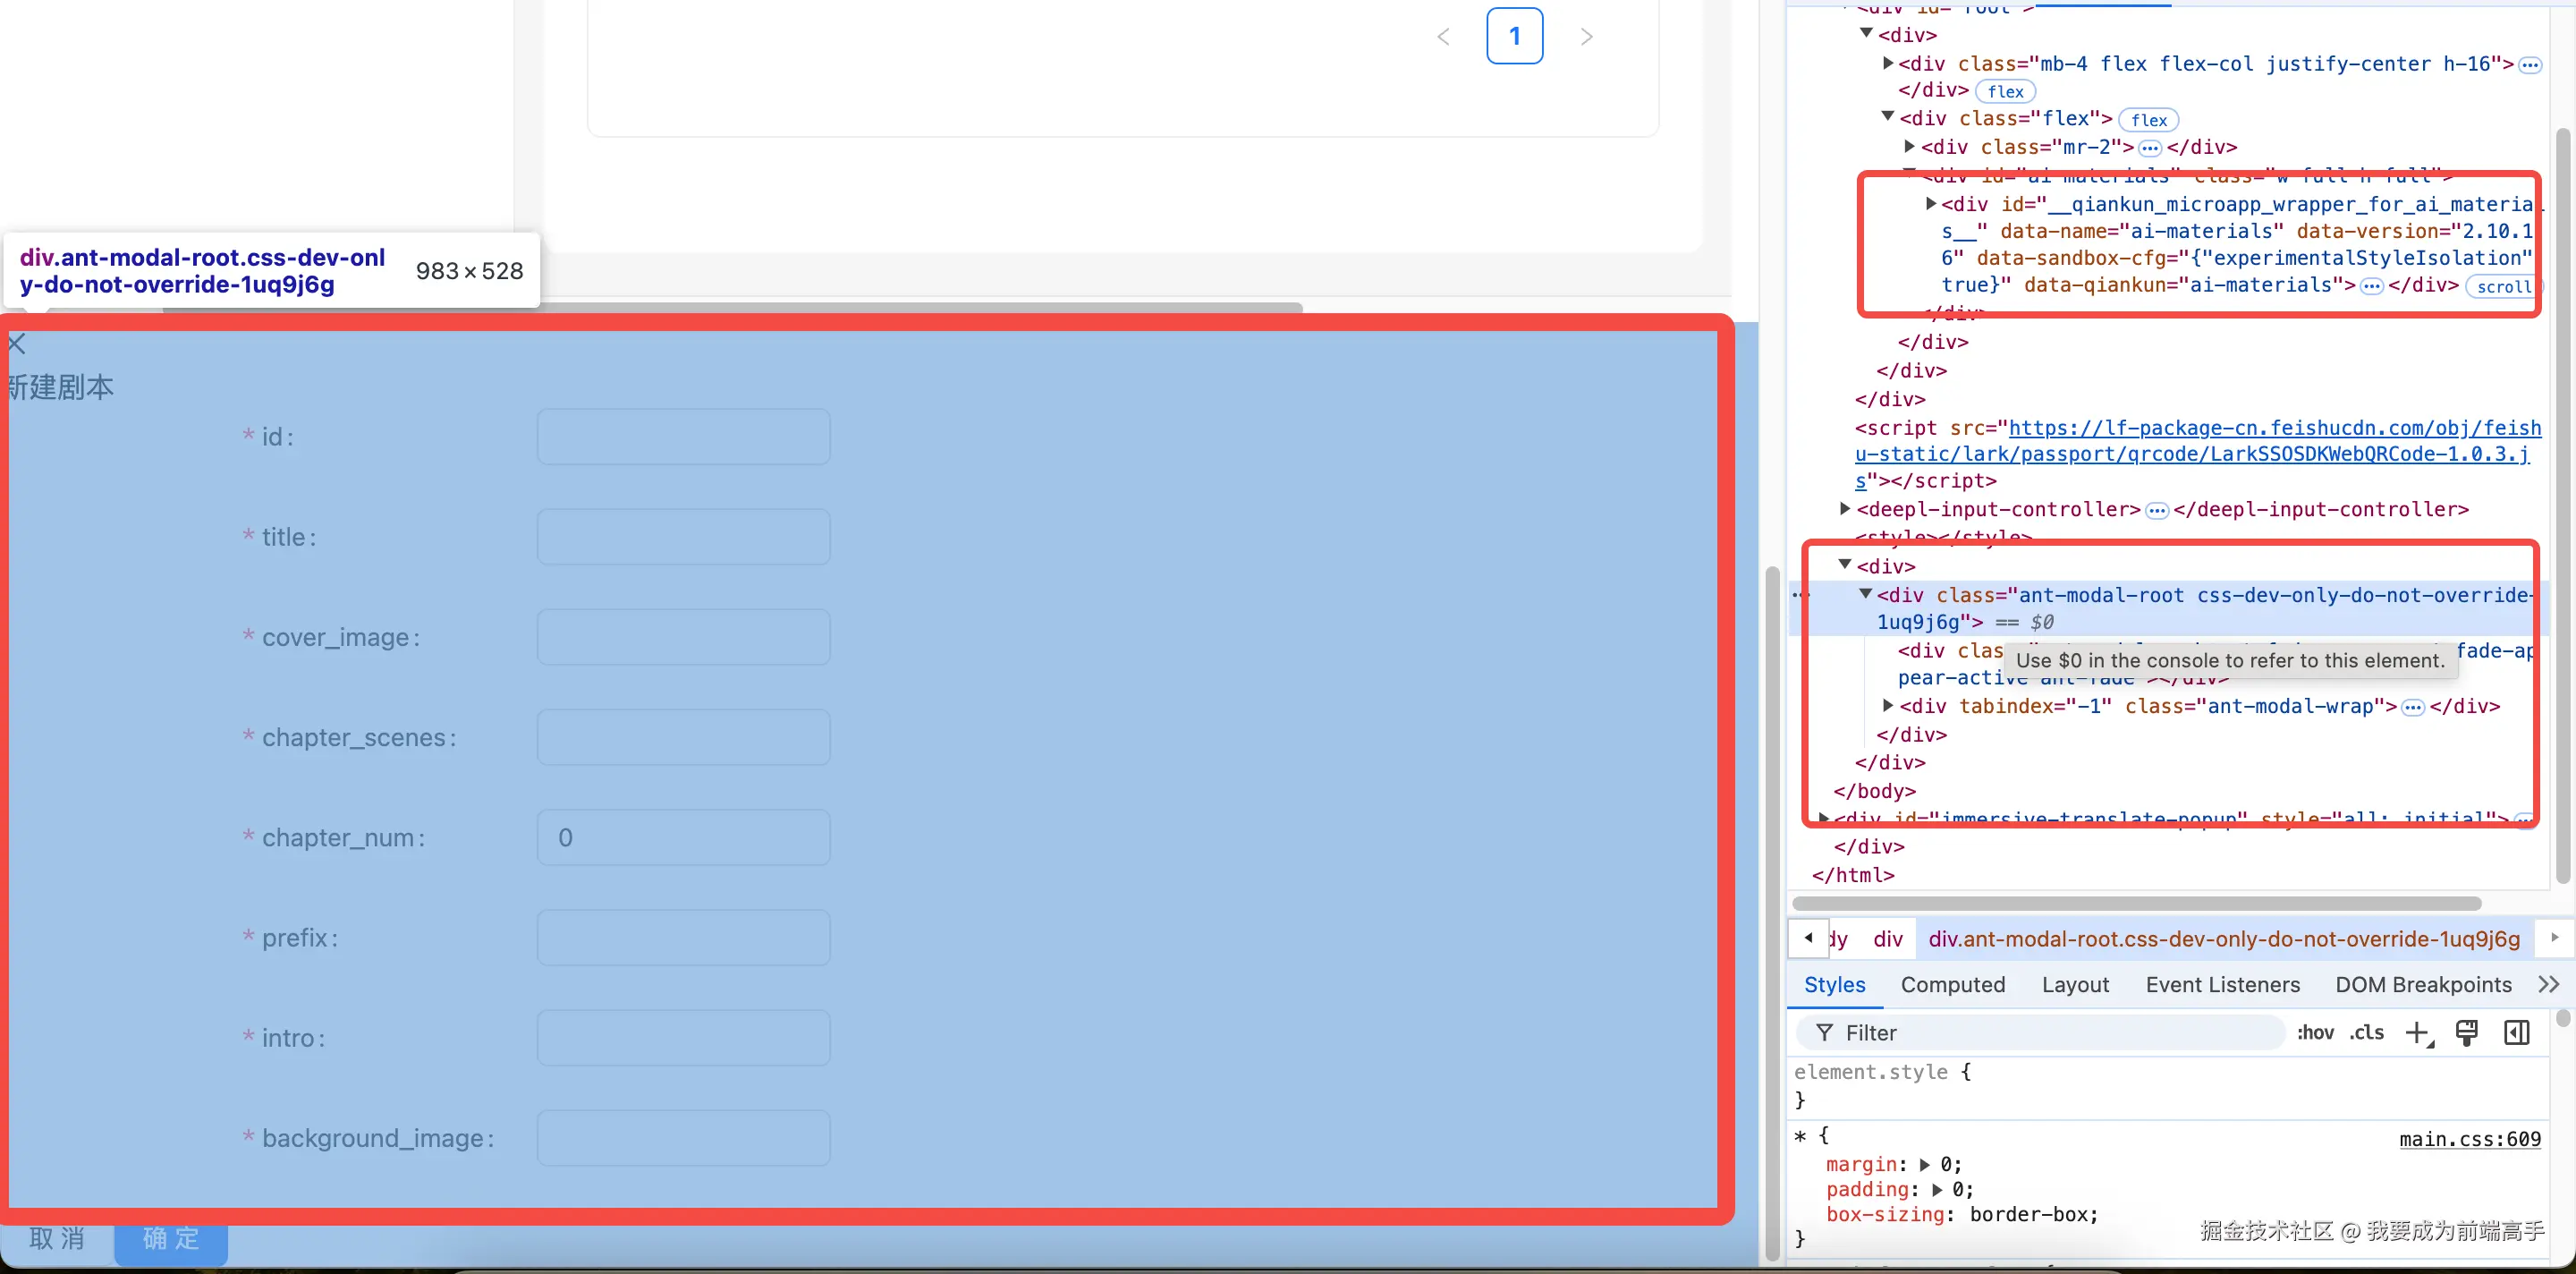The image size is (2576, 1274).
Task: Collapse the ant-modal-root div node
Action: click(1865, 595)
